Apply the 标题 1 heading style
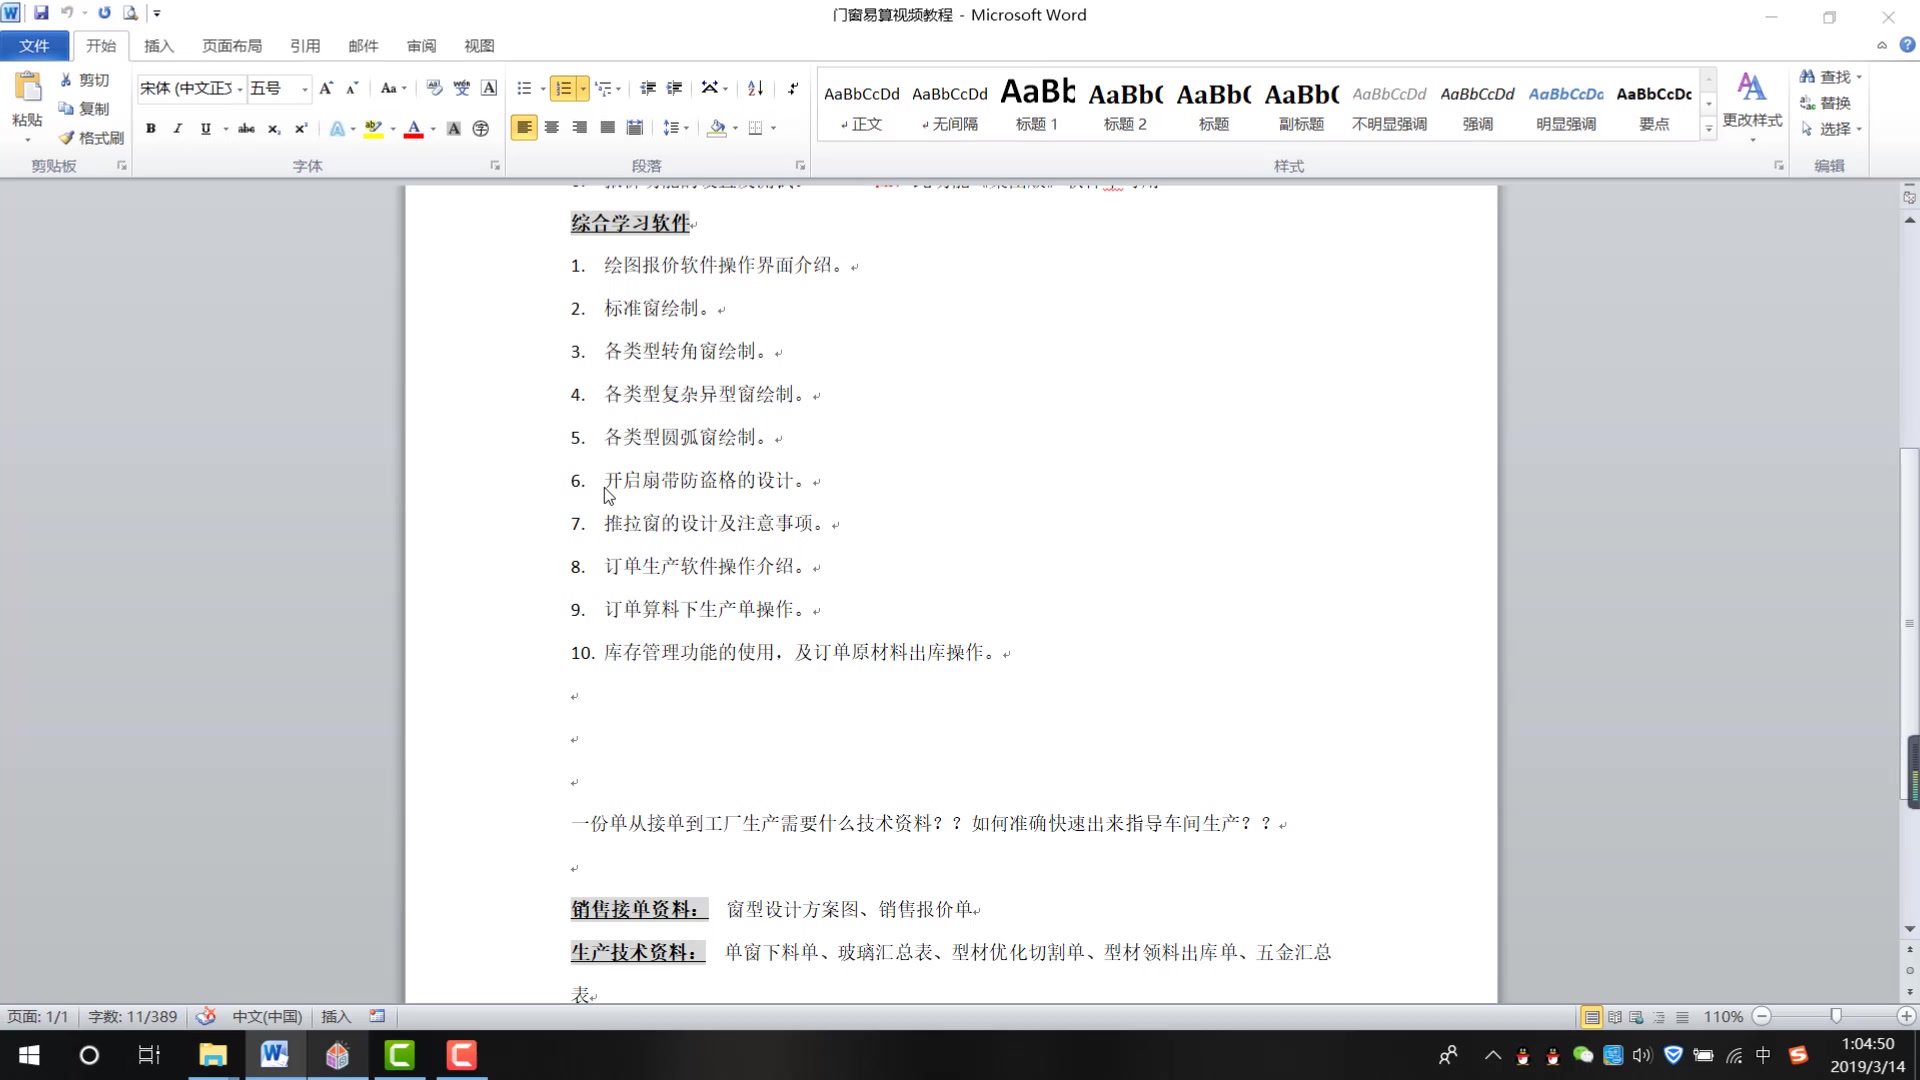The image size is (1920, 1080). (1037, 104)
